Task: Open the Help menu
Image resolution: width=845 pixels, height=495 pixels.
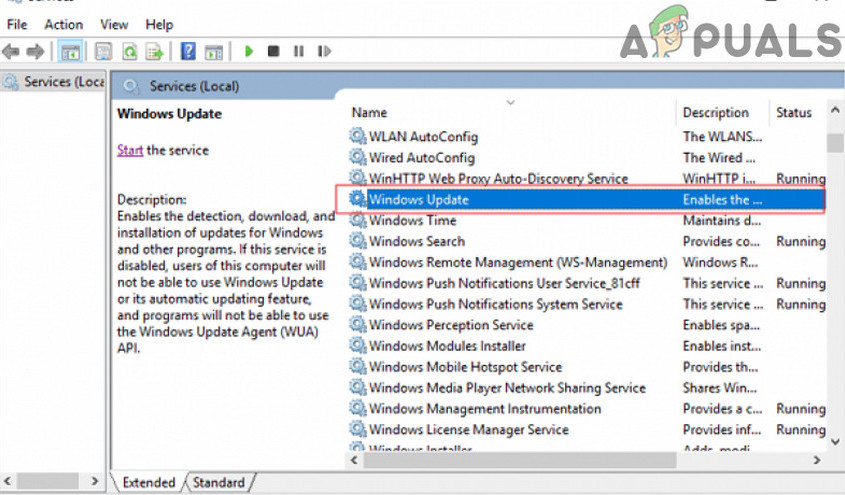Action: pos(159,25)
